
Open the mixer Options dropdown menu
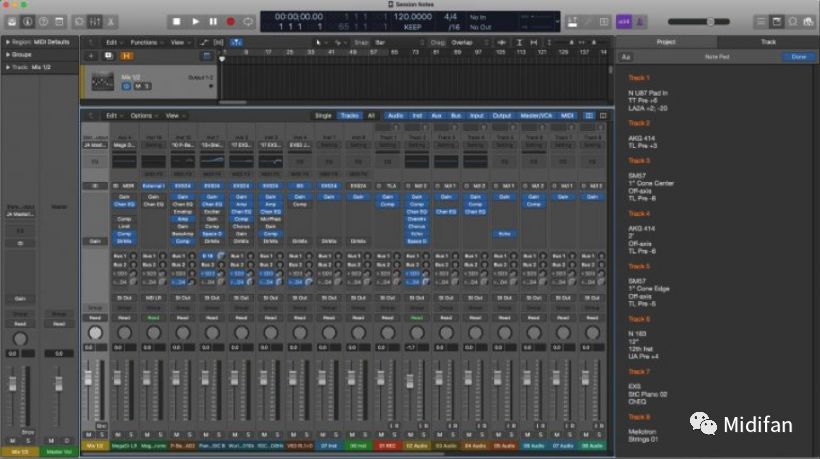[x=141, y=116]
